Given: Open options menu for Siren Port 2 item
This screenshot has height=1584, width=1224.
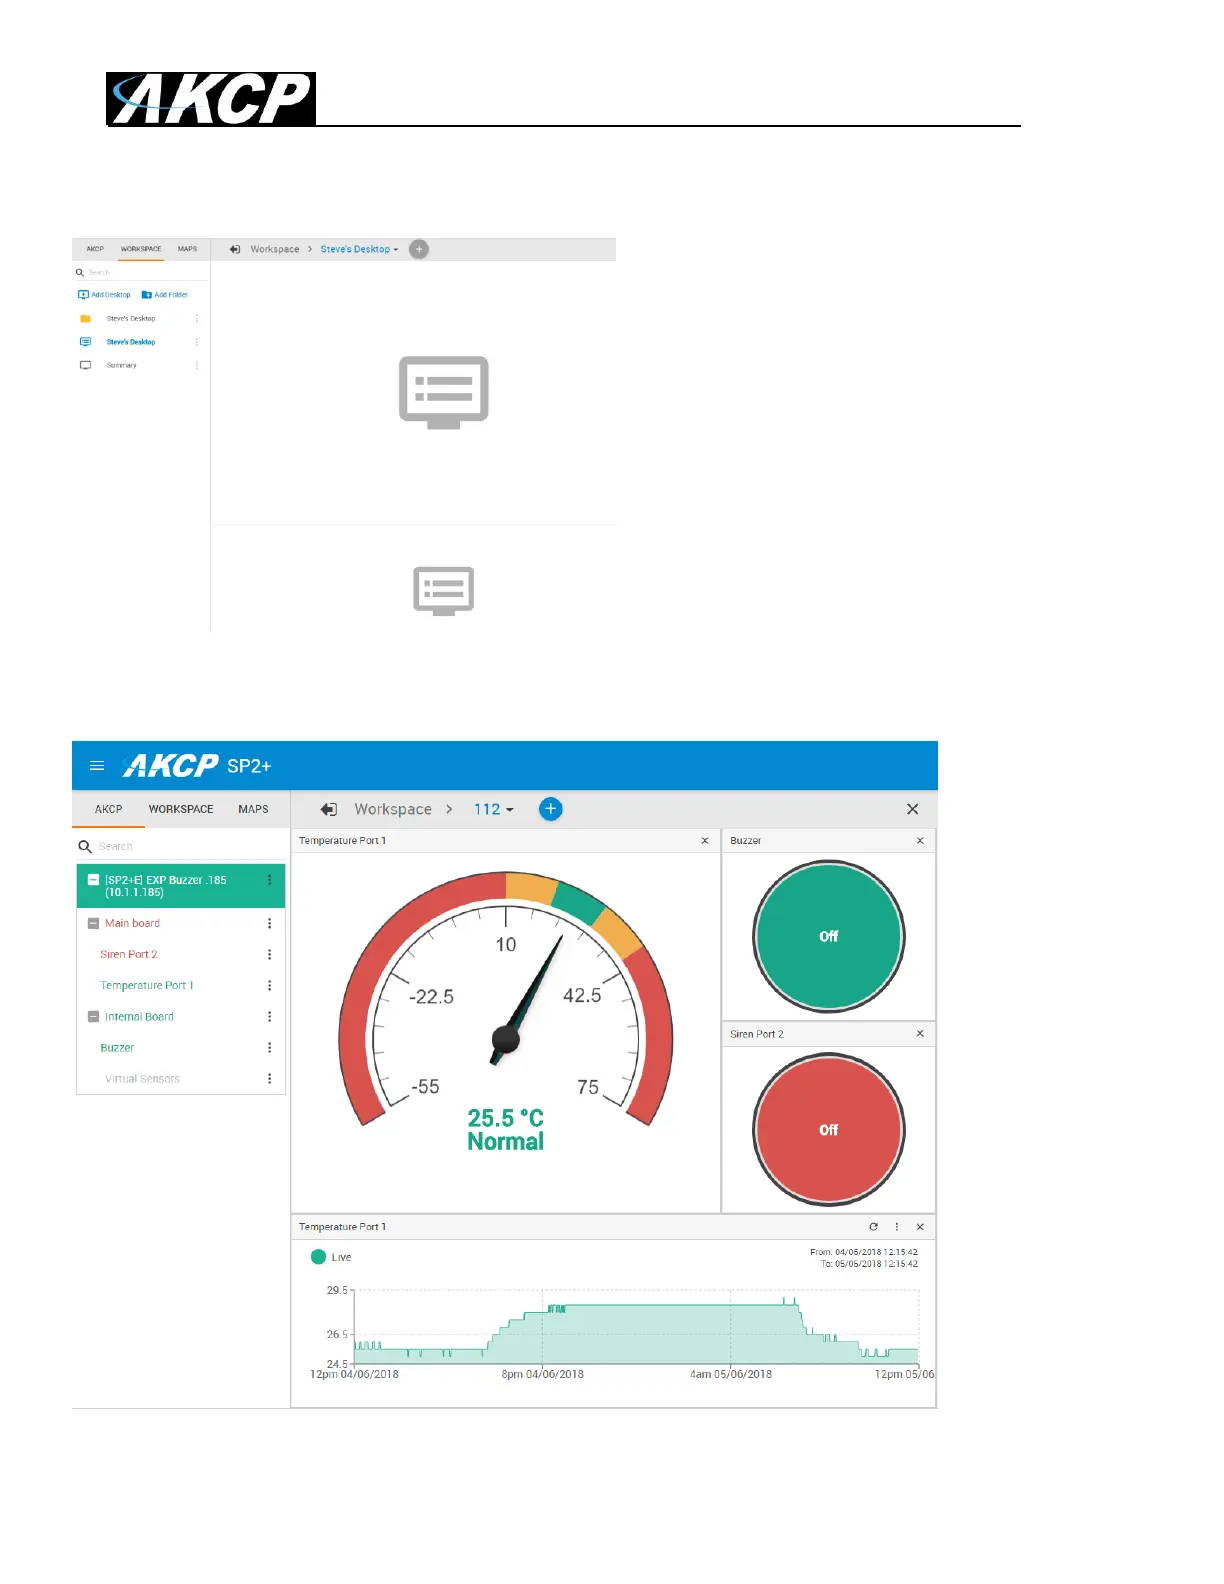Looking at the screenshot, I should click(x=269, y=955).
